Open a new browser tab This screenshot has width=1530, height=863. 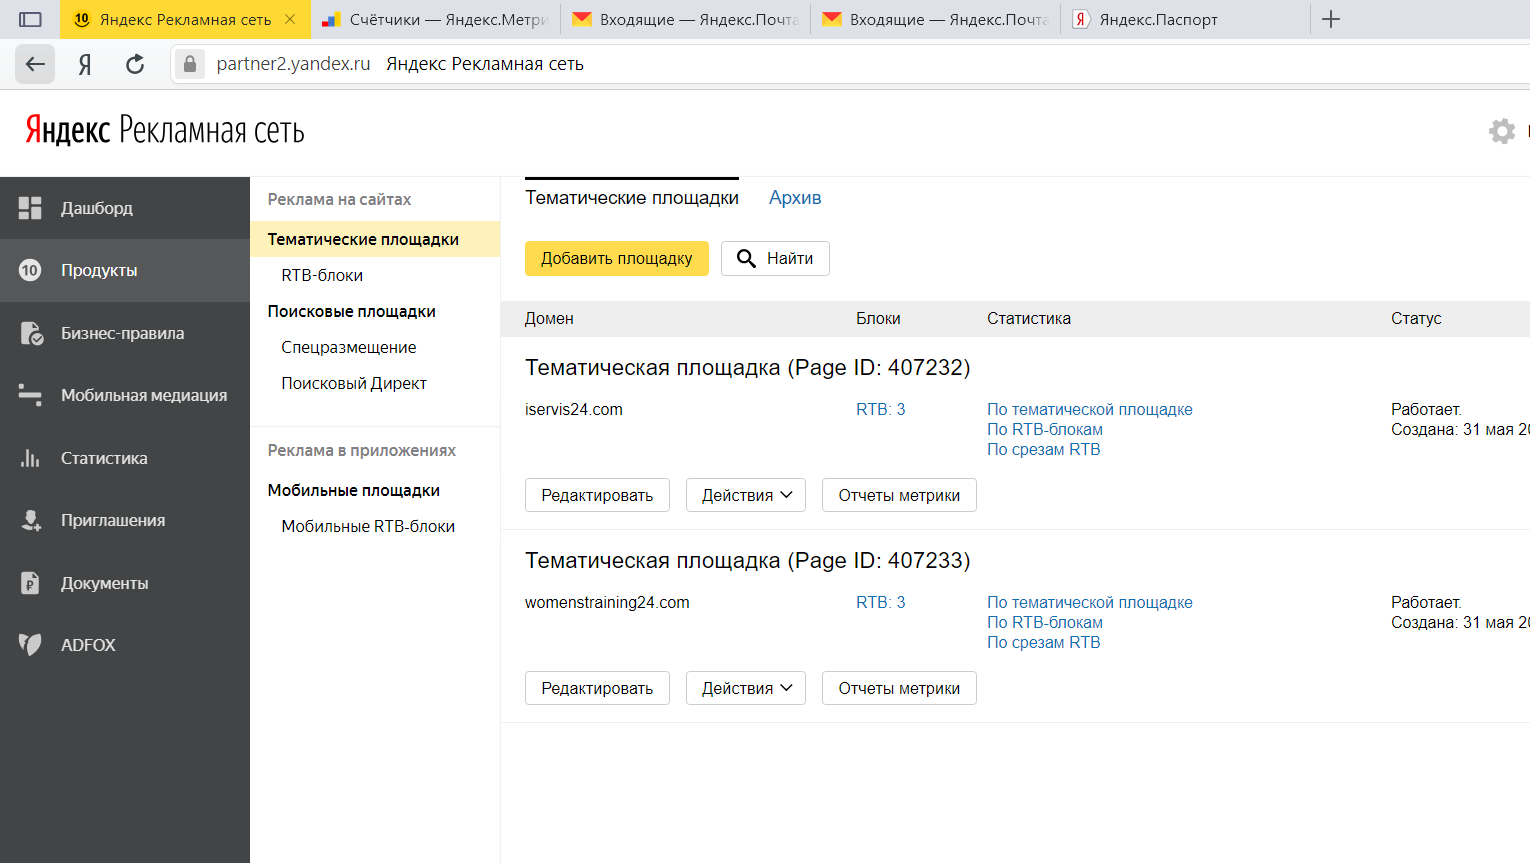[x=1331, y=19]
